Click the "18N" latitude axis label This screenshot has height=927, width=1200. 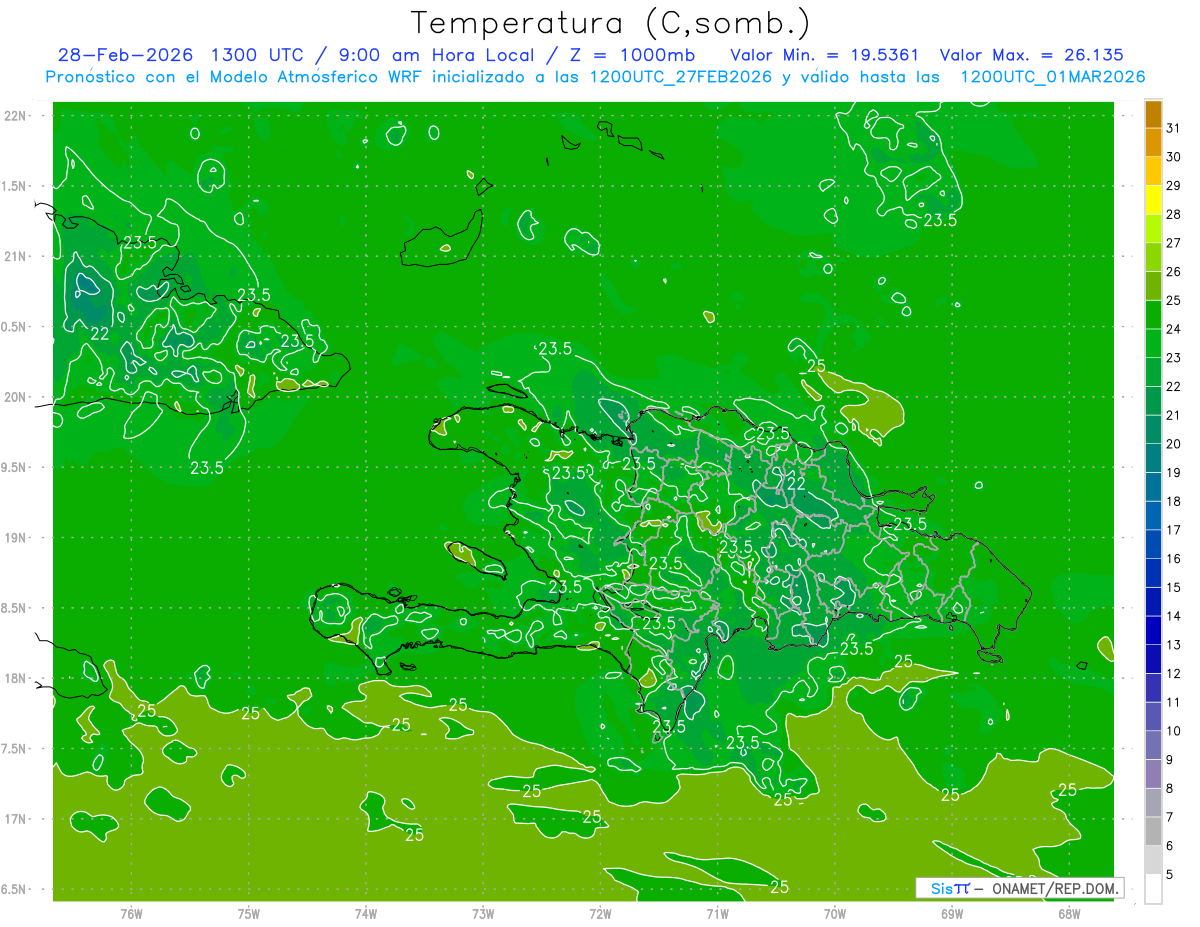[x=17, y=678]
